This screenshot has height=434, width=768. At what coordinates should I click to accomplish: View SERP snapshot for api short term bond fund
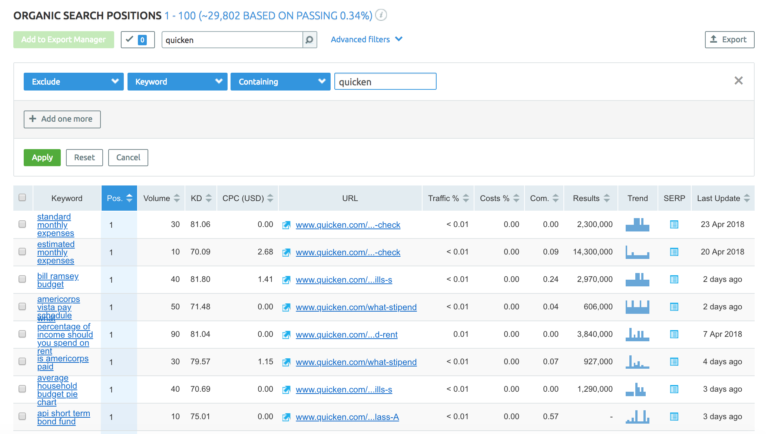coord(674,416)
